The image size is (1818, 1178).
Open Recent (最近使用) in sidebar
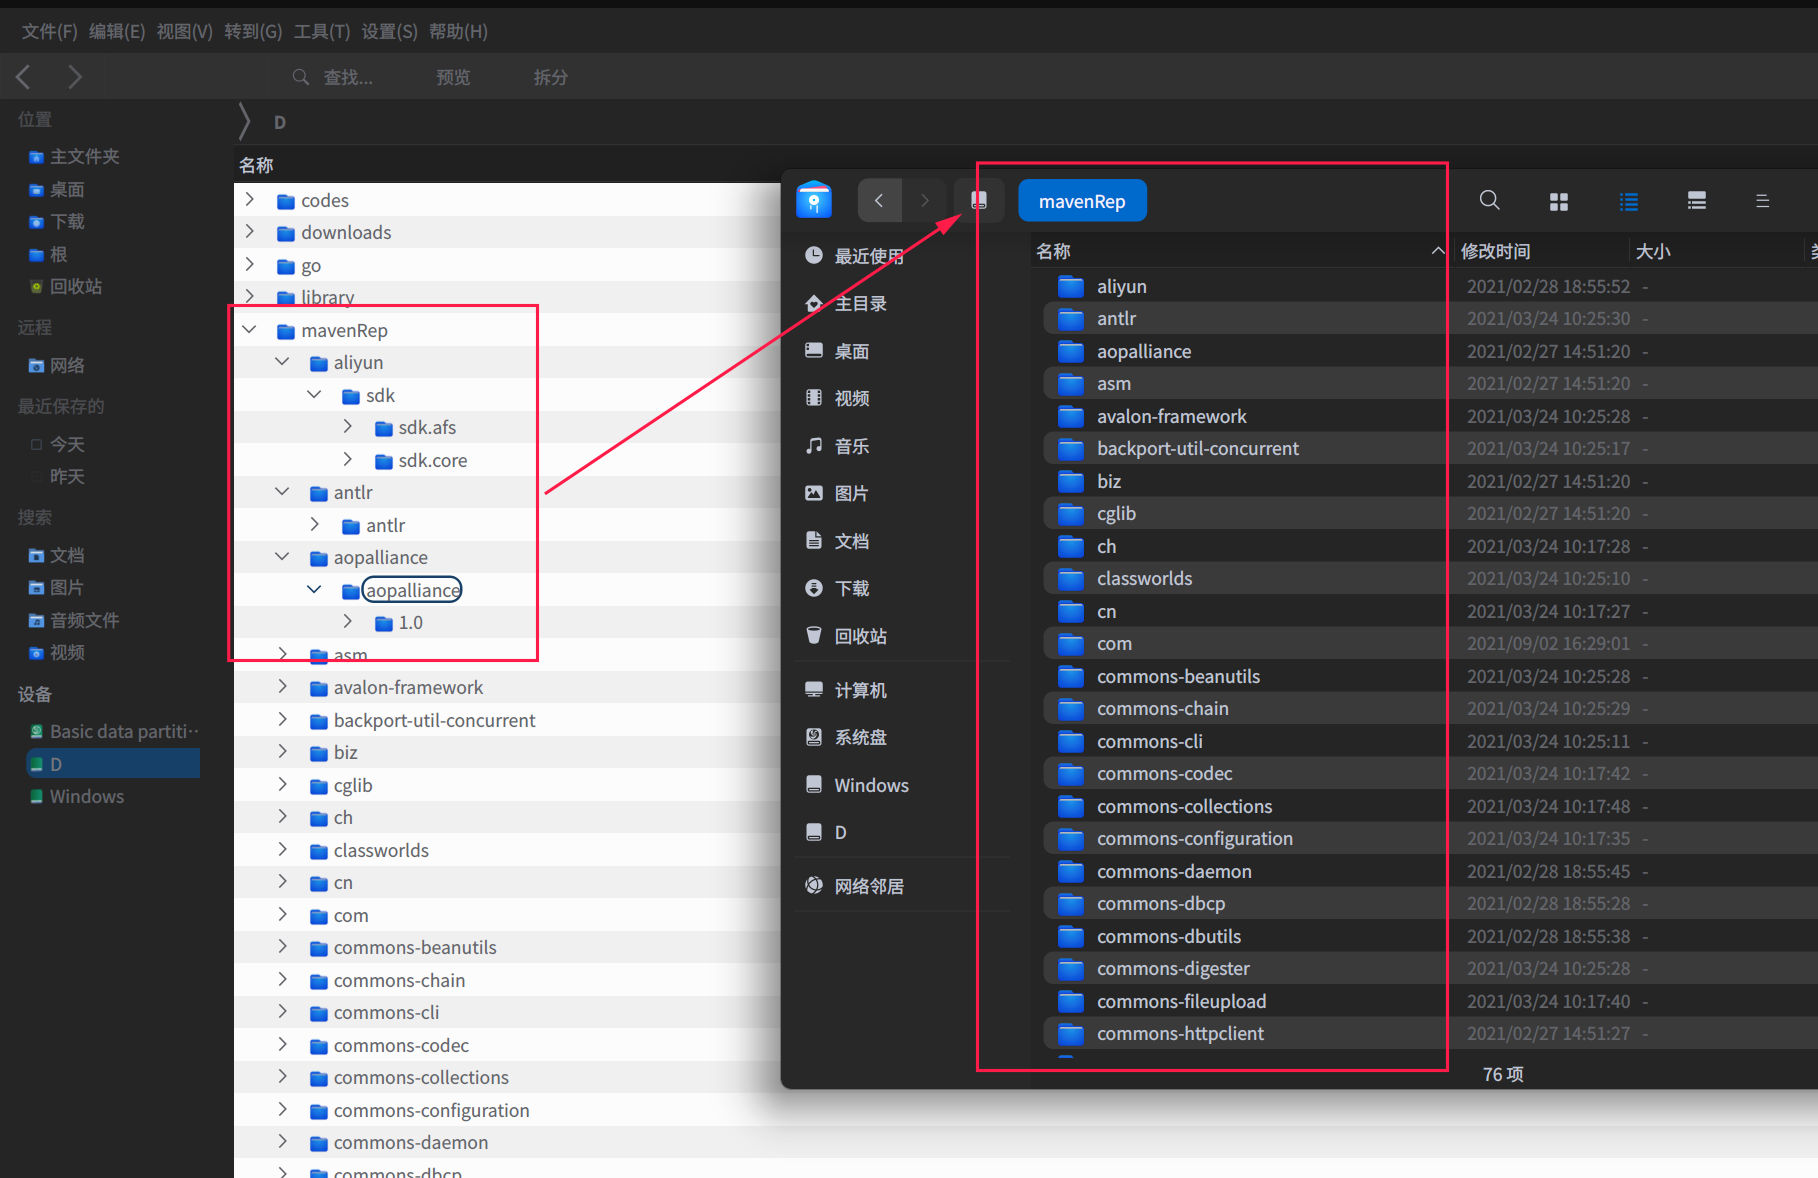pyautogui.click(x=867, y=256)
